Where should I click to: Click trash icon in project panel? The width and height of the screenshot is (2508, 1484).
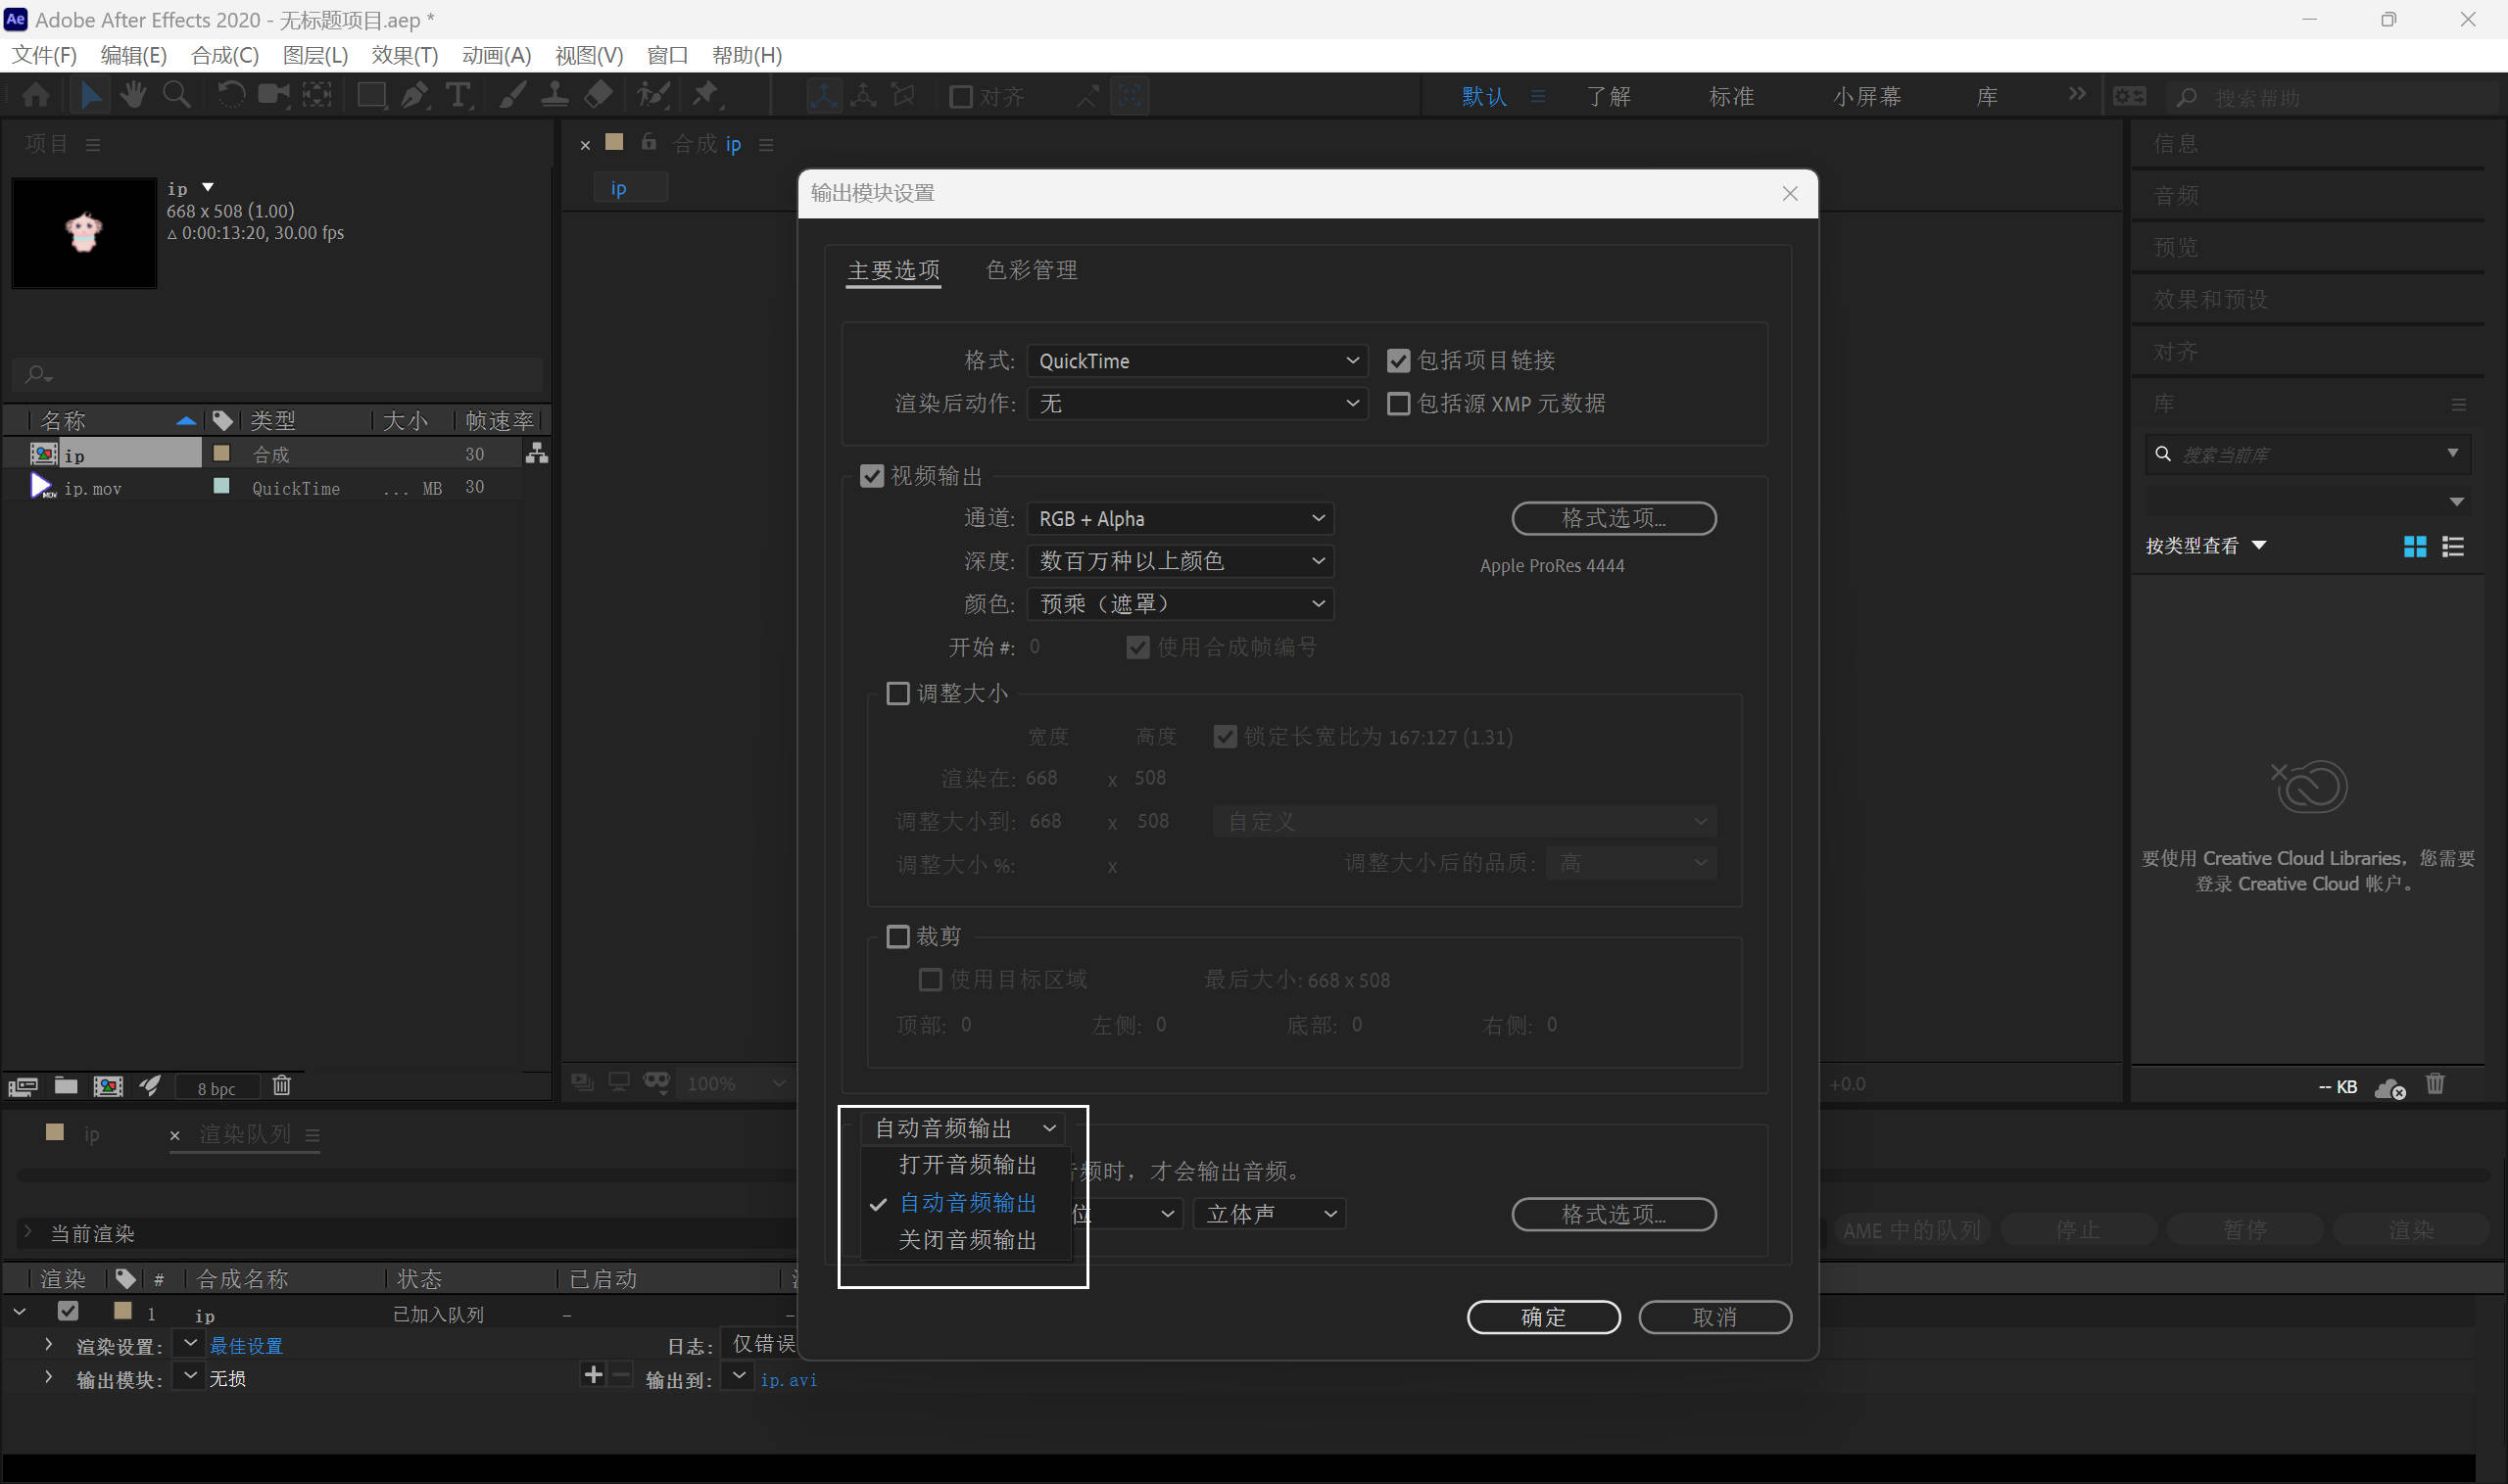point(282,1085)
